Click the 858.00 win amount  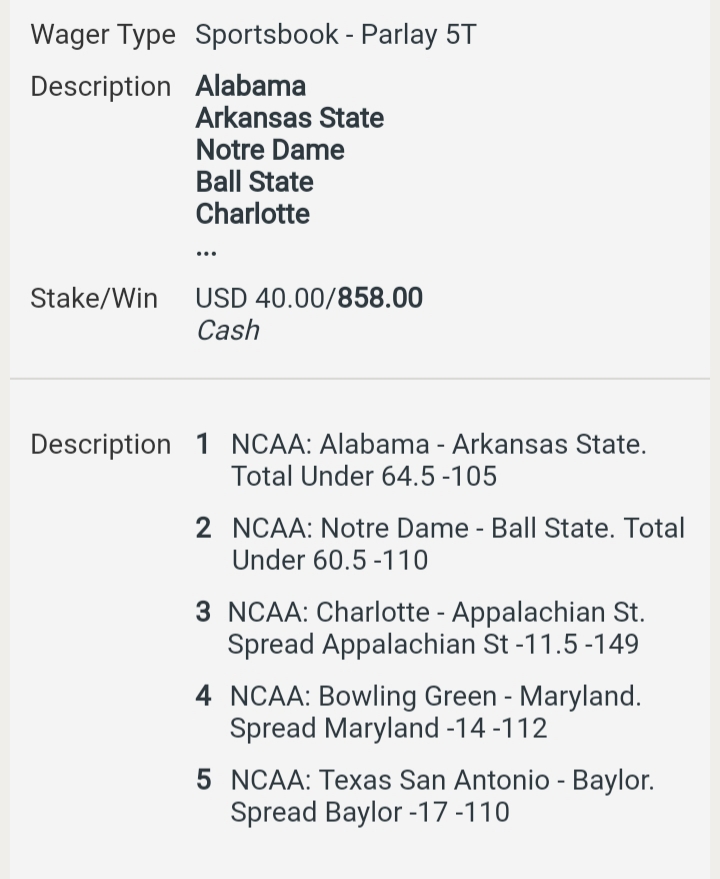pyautogui.click(x=380, y=298)
